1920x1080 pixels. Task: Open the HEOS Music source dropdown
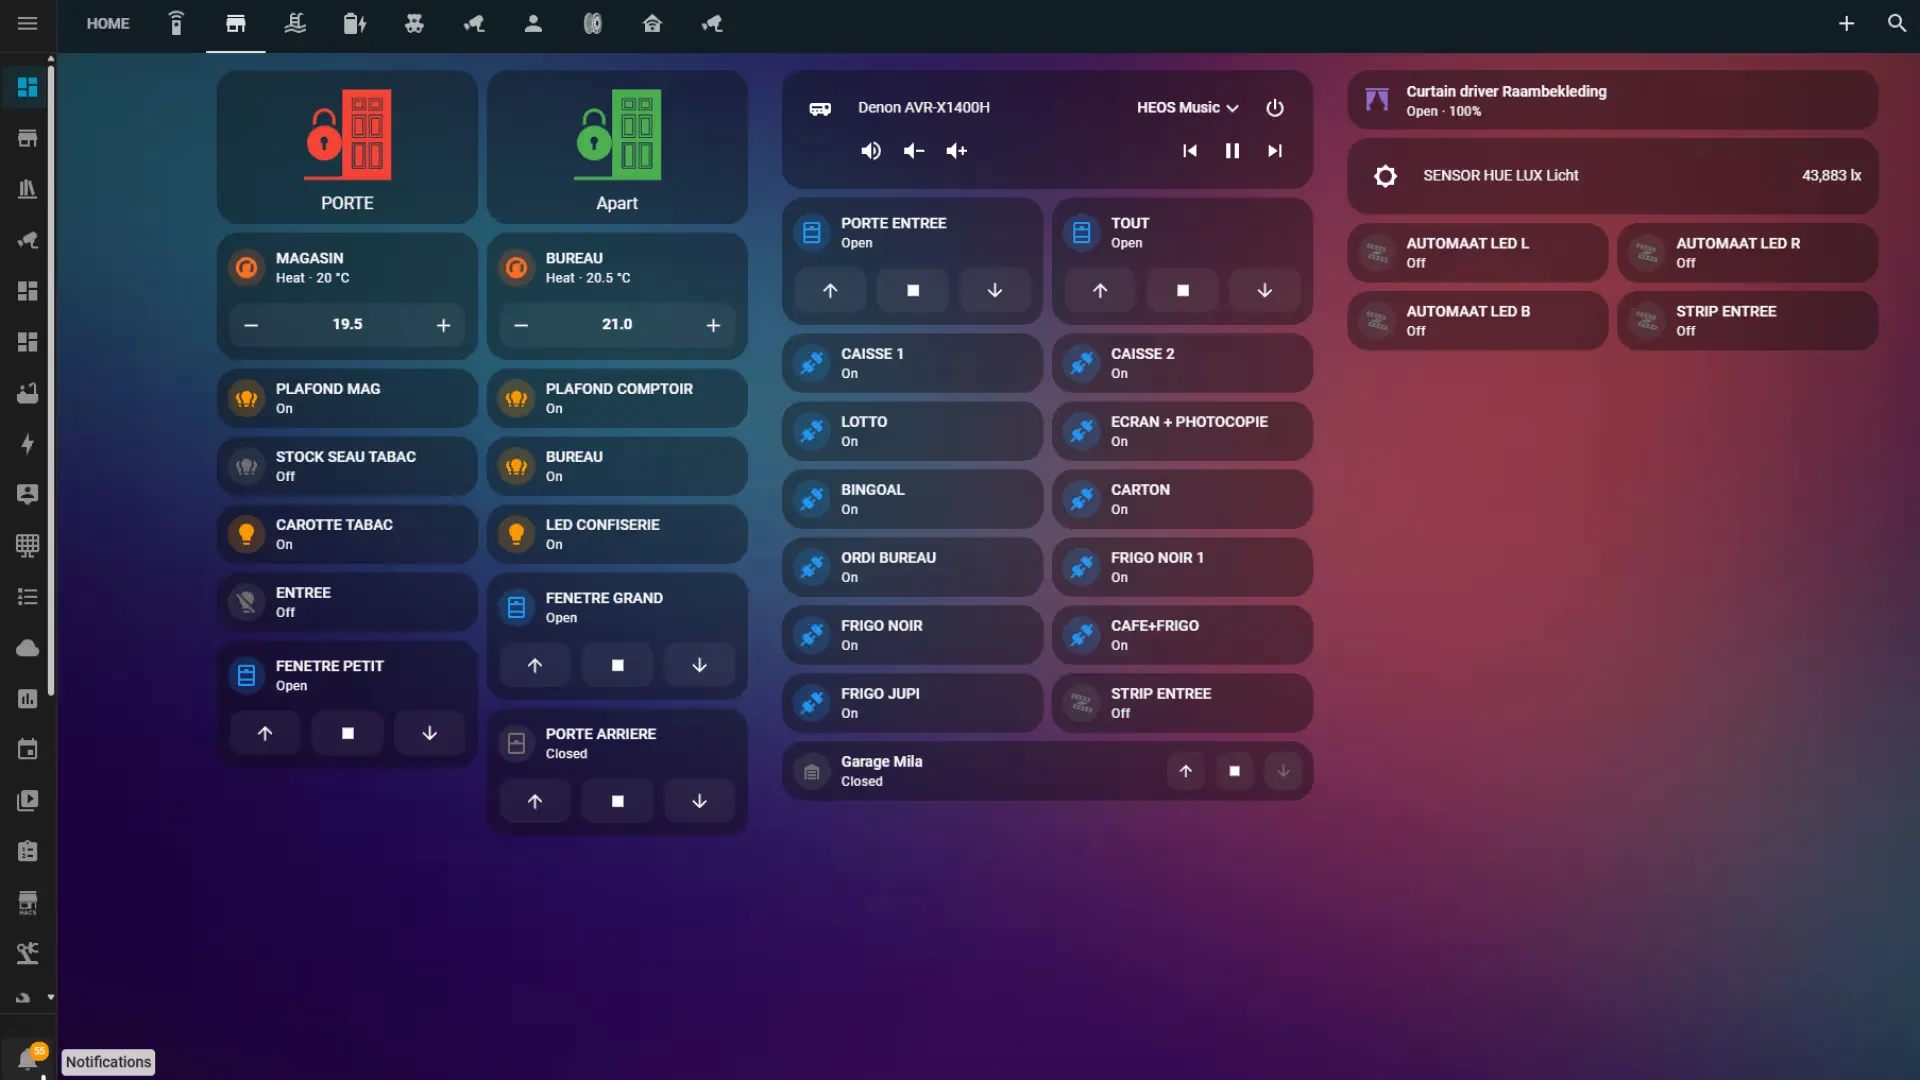1186,108
